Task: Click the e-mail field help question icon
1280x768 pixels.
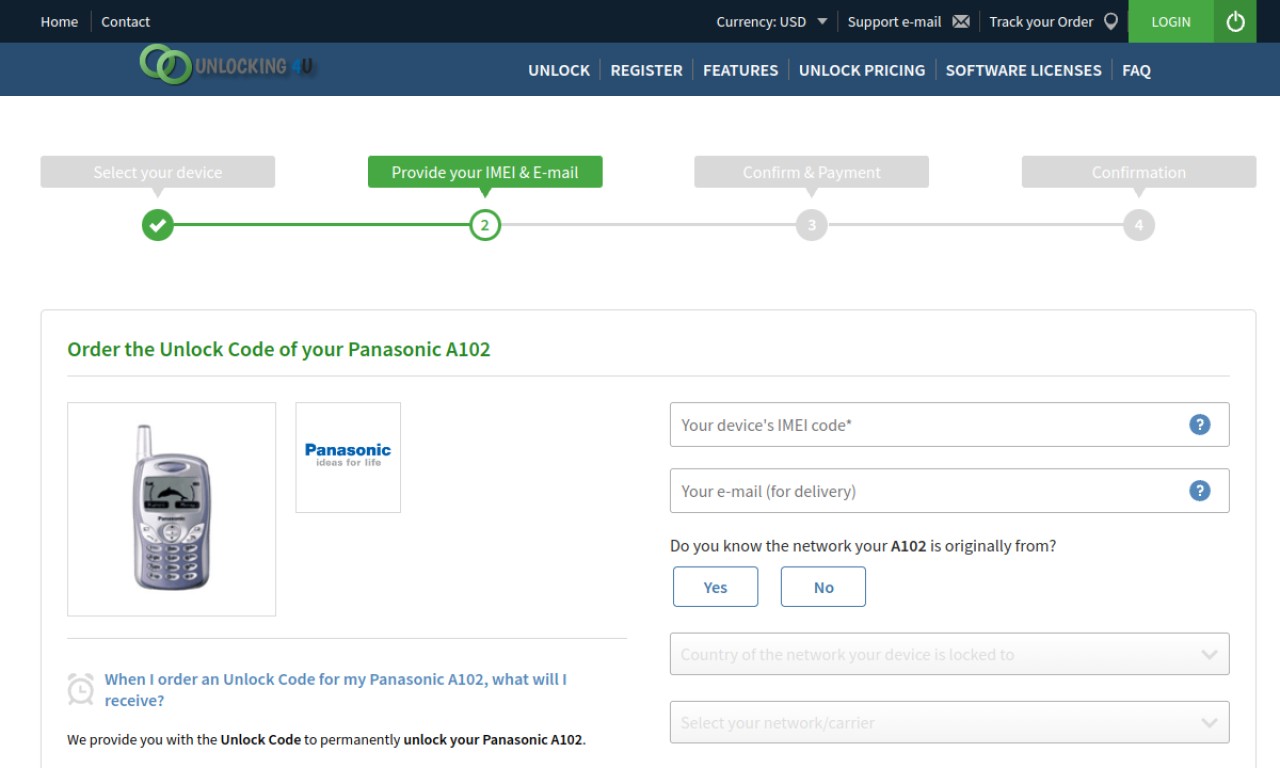Action: tap(1199, 490)
